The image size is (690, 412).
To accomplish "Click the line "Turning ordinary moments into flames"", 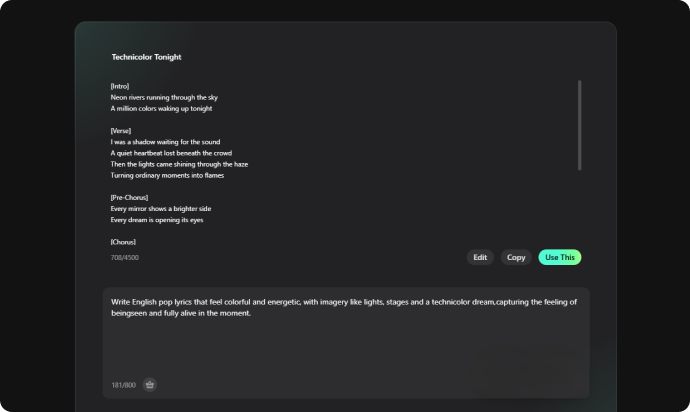I will pyautogui.click(x=167, y=175).
